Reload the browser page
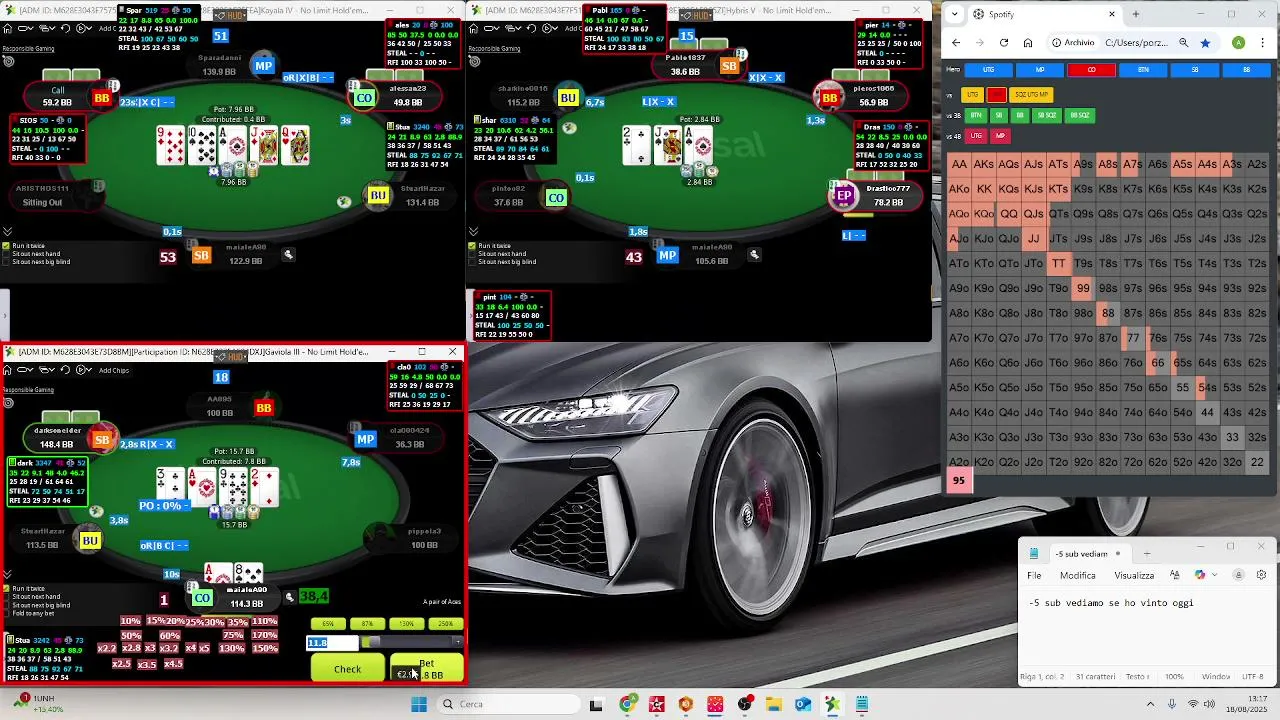 (x=1003, y=43)
